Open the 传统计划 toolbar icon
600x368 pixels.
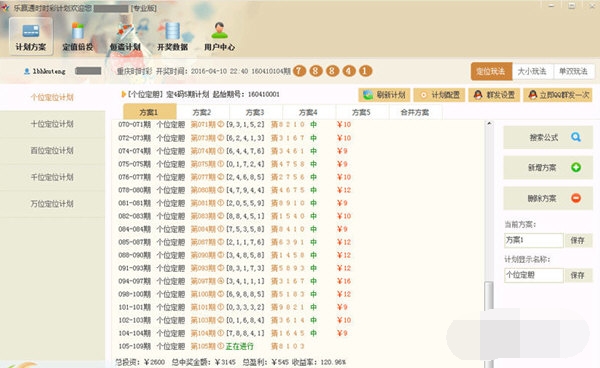coord(125,37)
